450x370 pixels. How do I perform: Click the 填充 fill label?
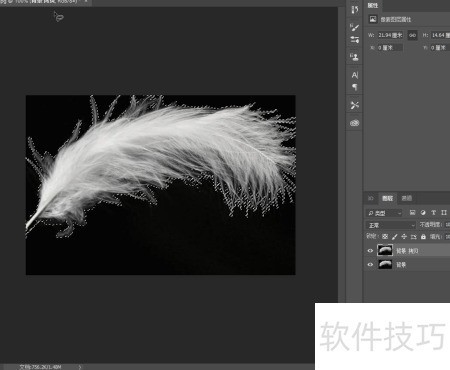[436, 237]
